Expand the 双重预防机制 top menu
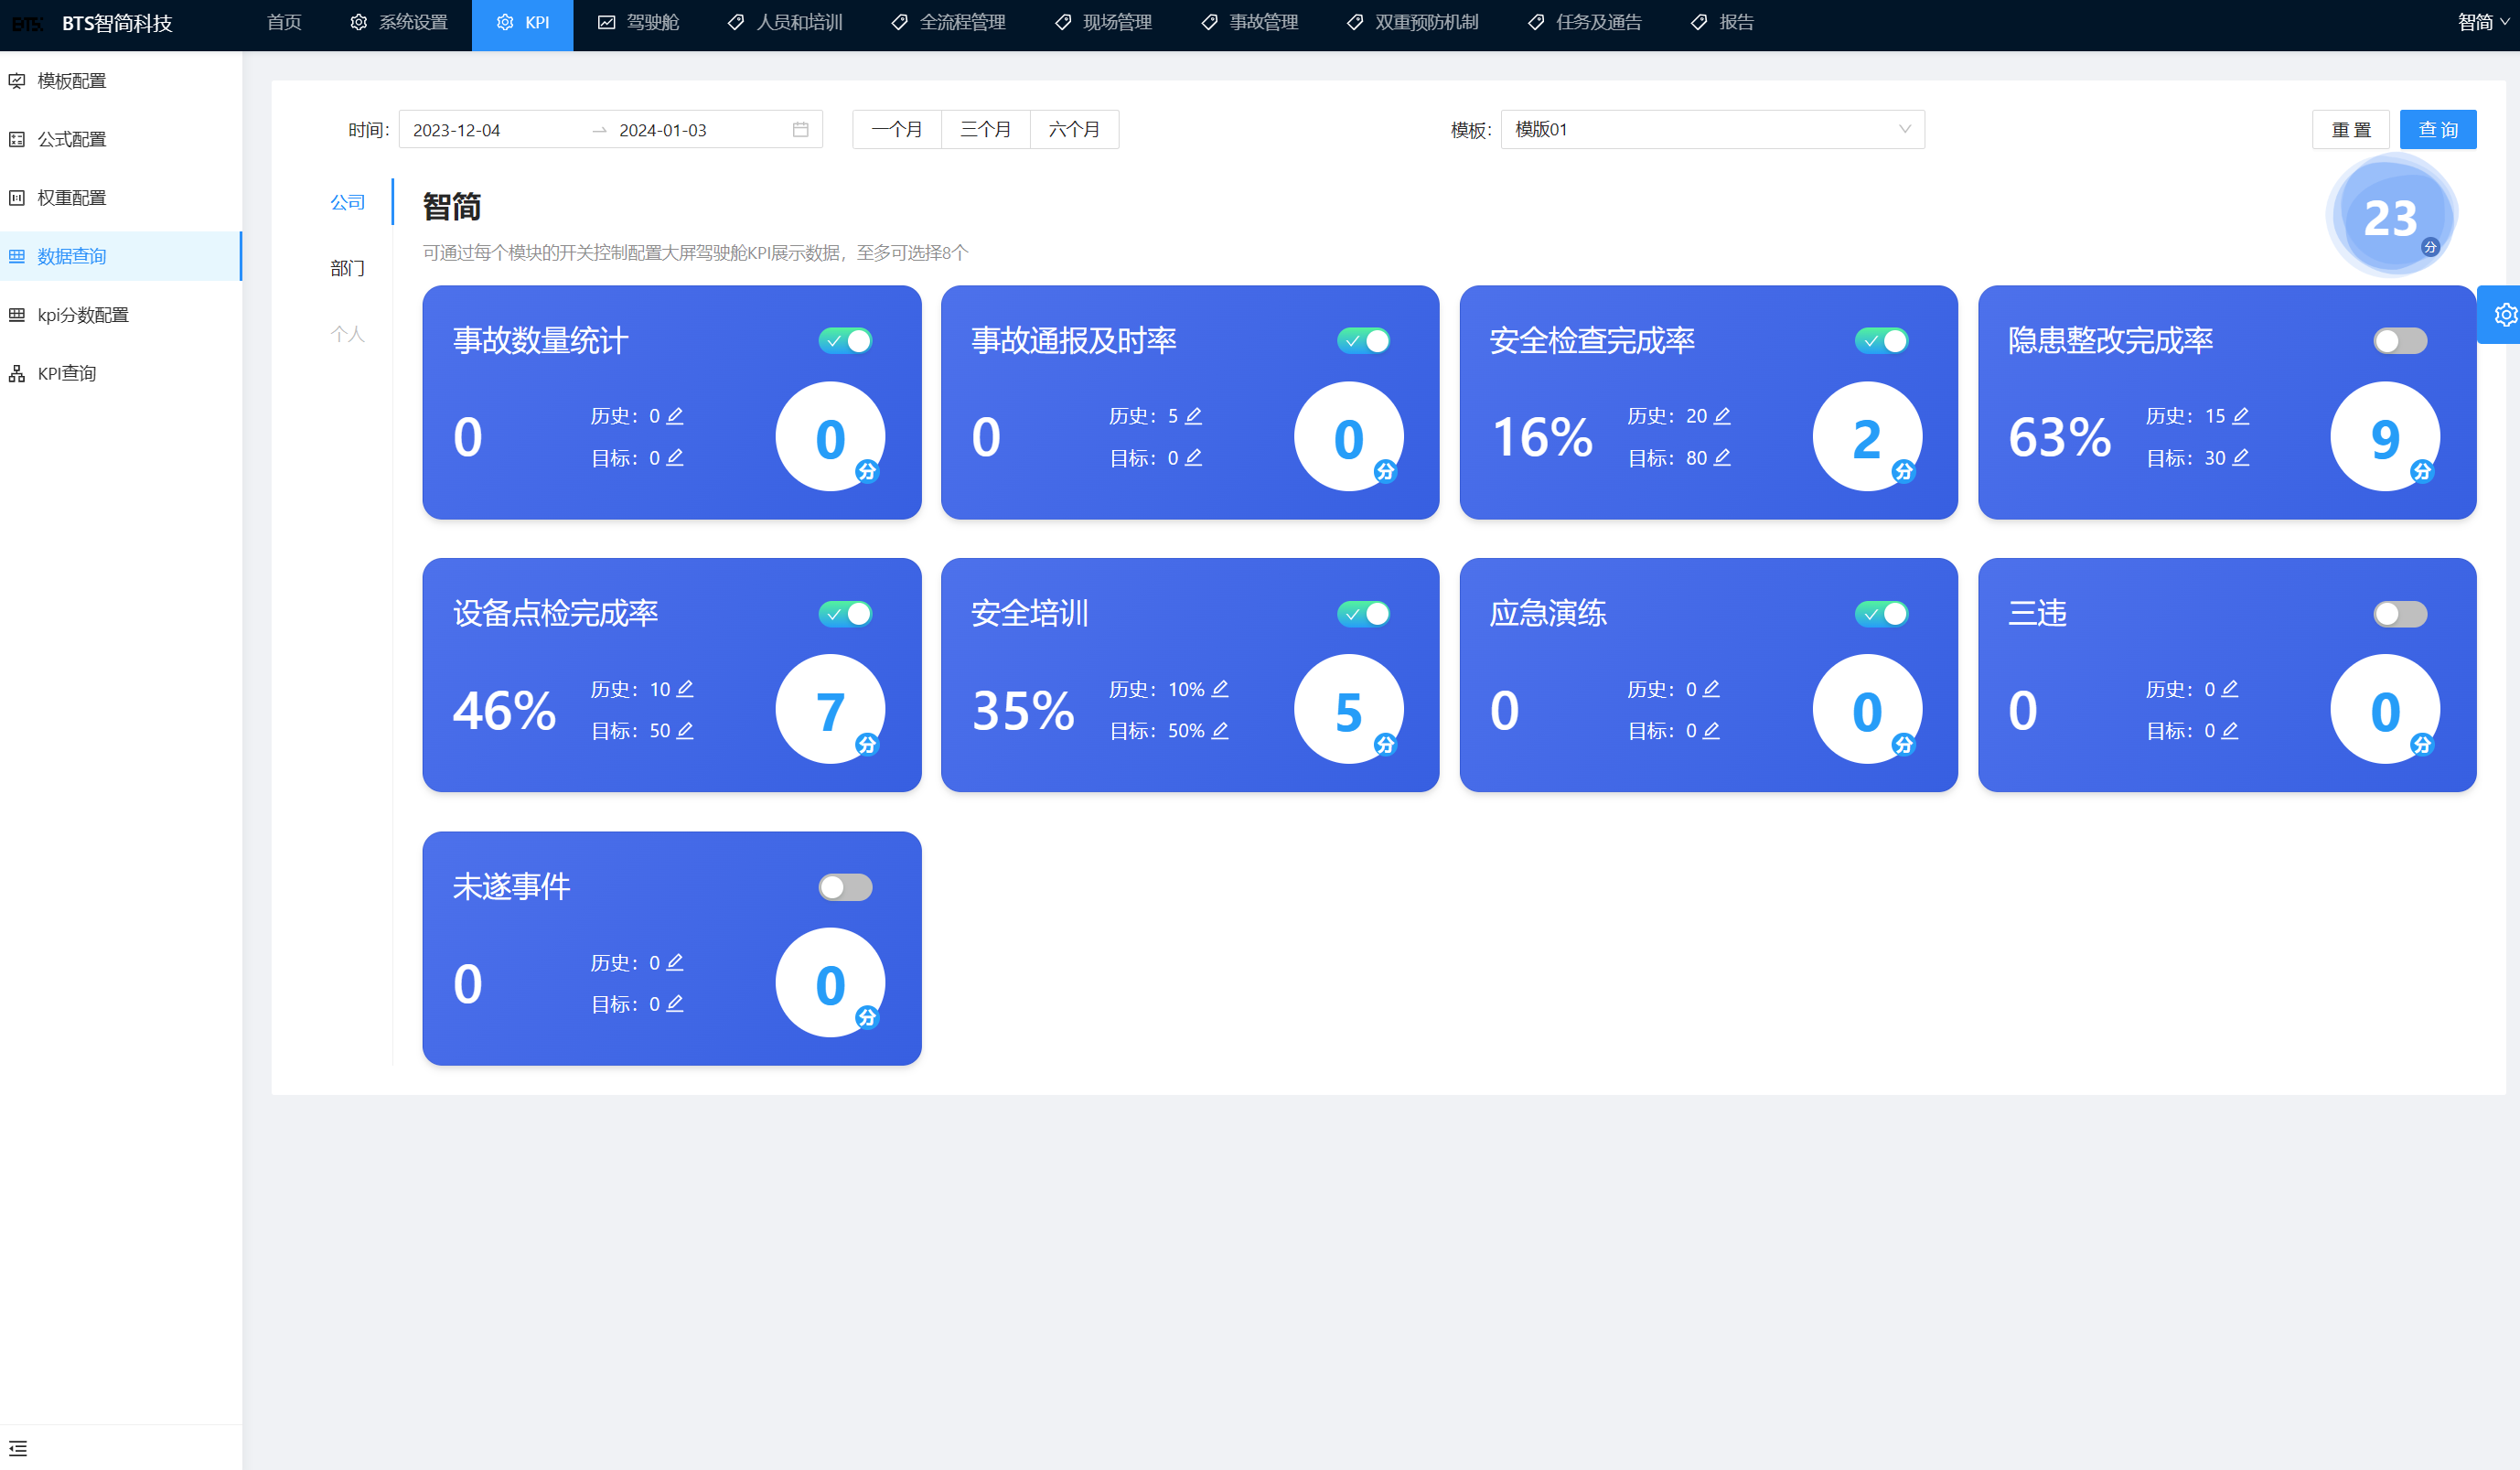The width and height of the screenshot is (2520, 1470). coord(1413,22)
